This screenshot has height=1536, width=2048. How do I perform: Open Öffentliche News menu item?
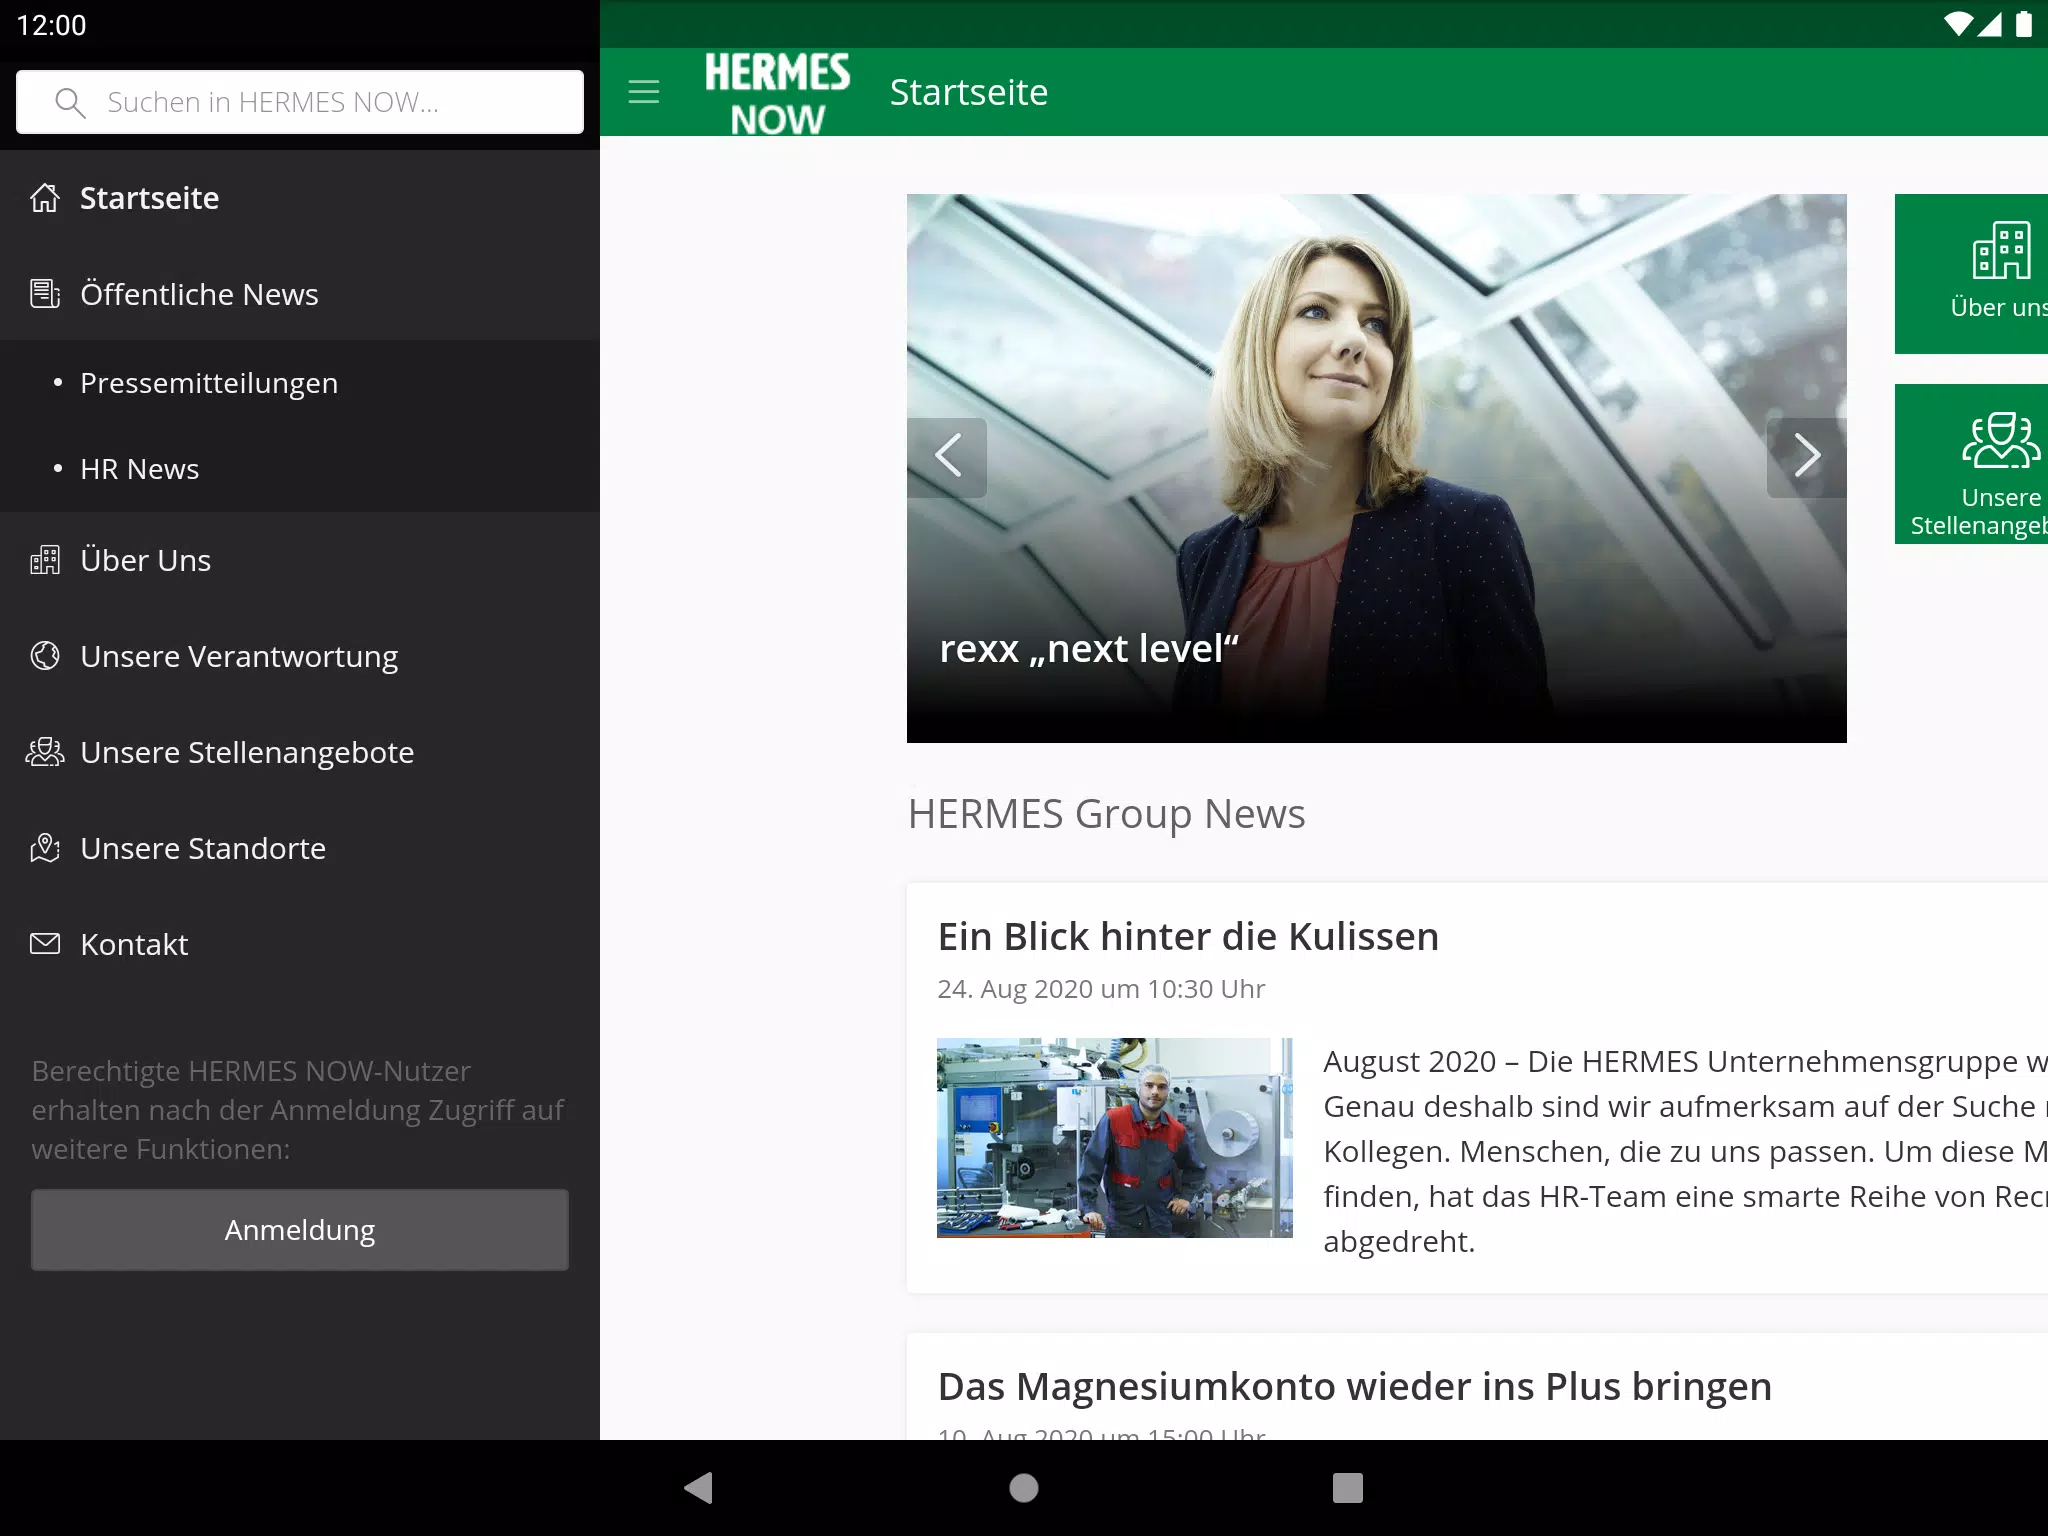point(300,294)
